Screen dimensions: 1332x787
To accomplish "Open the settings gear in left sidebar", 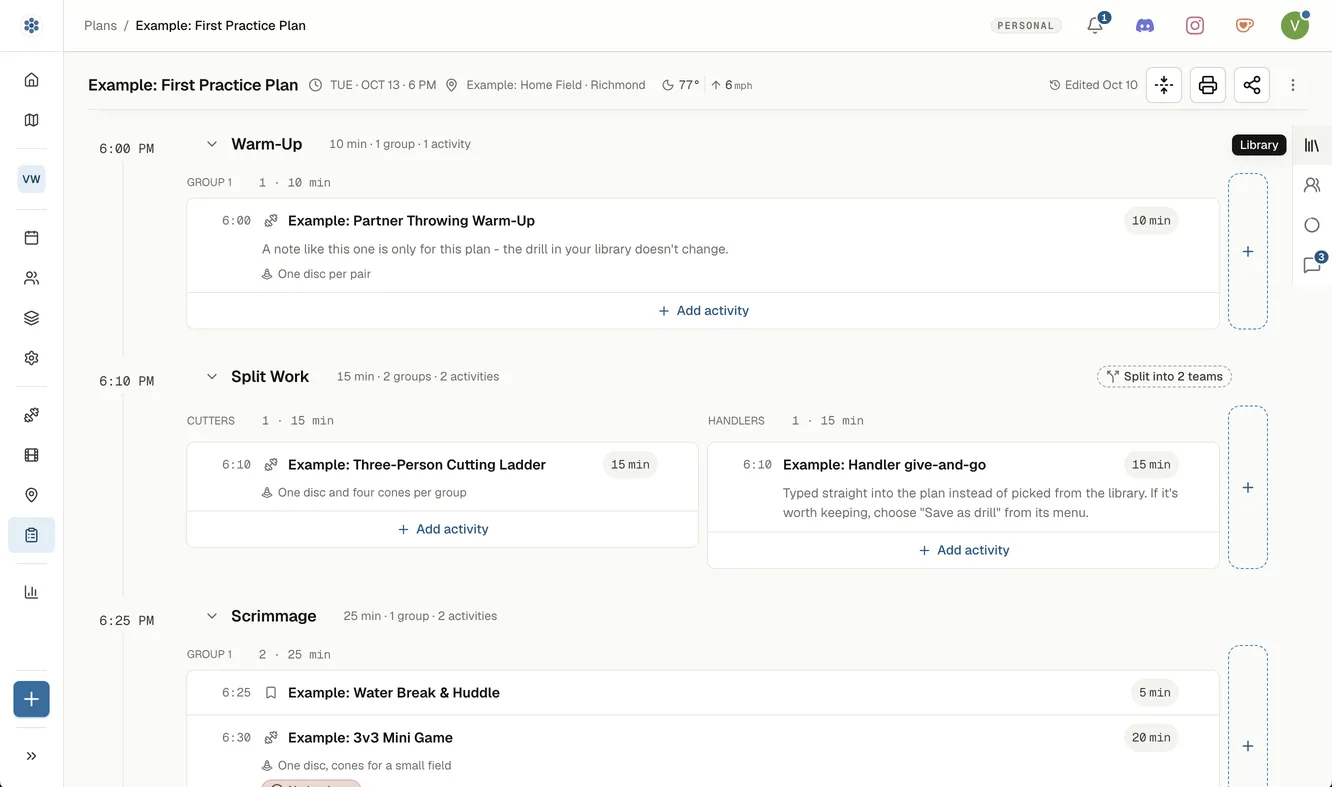I will (x=31, y=358).
